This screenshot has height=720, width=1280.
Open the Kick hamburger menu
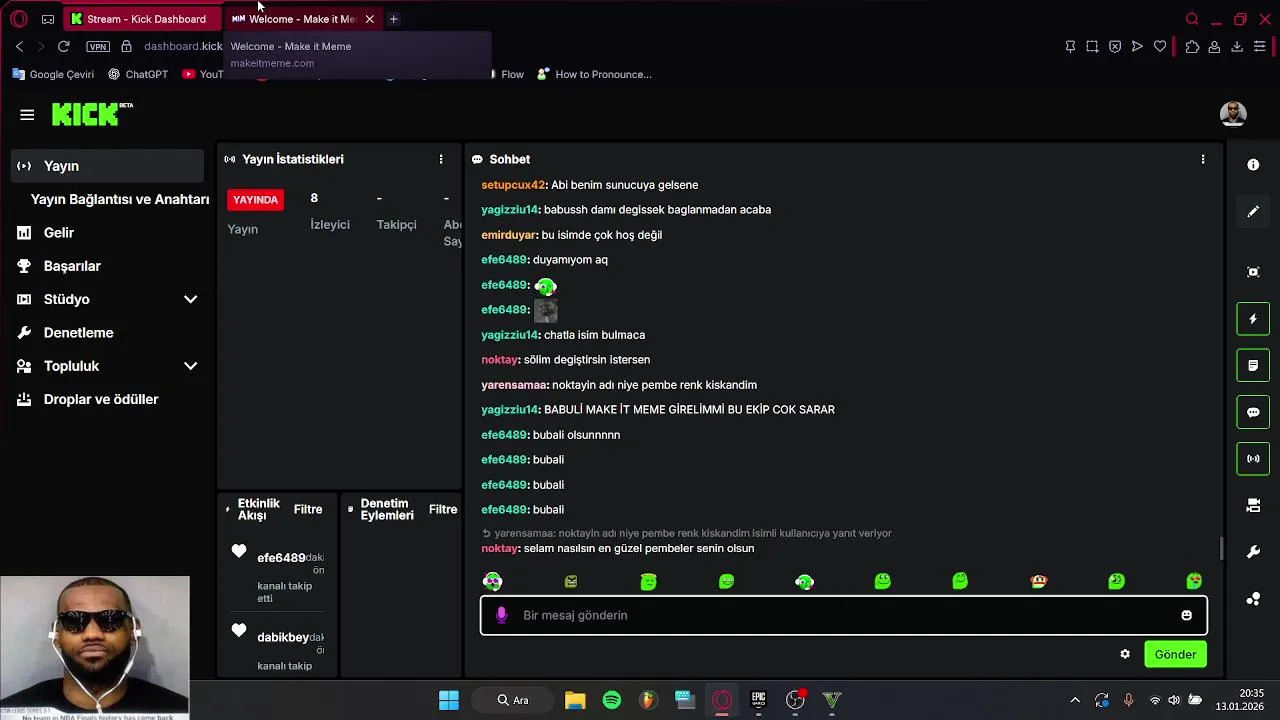pos(27,115)
